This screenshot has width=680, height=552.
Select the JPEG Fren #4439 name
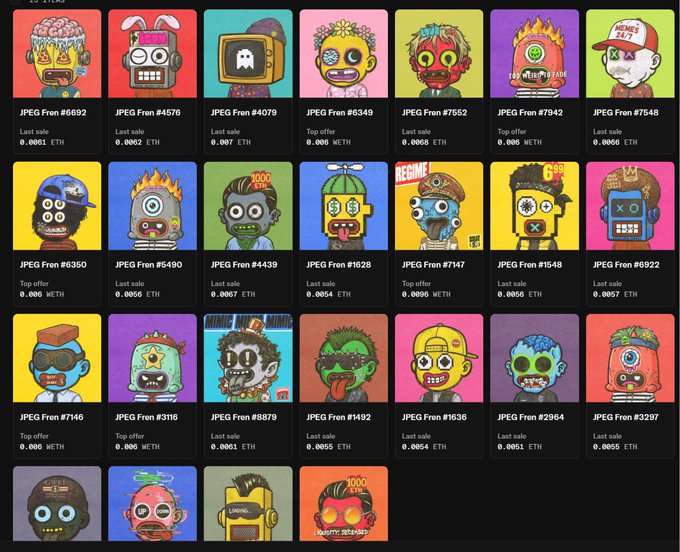pos(244,265)
